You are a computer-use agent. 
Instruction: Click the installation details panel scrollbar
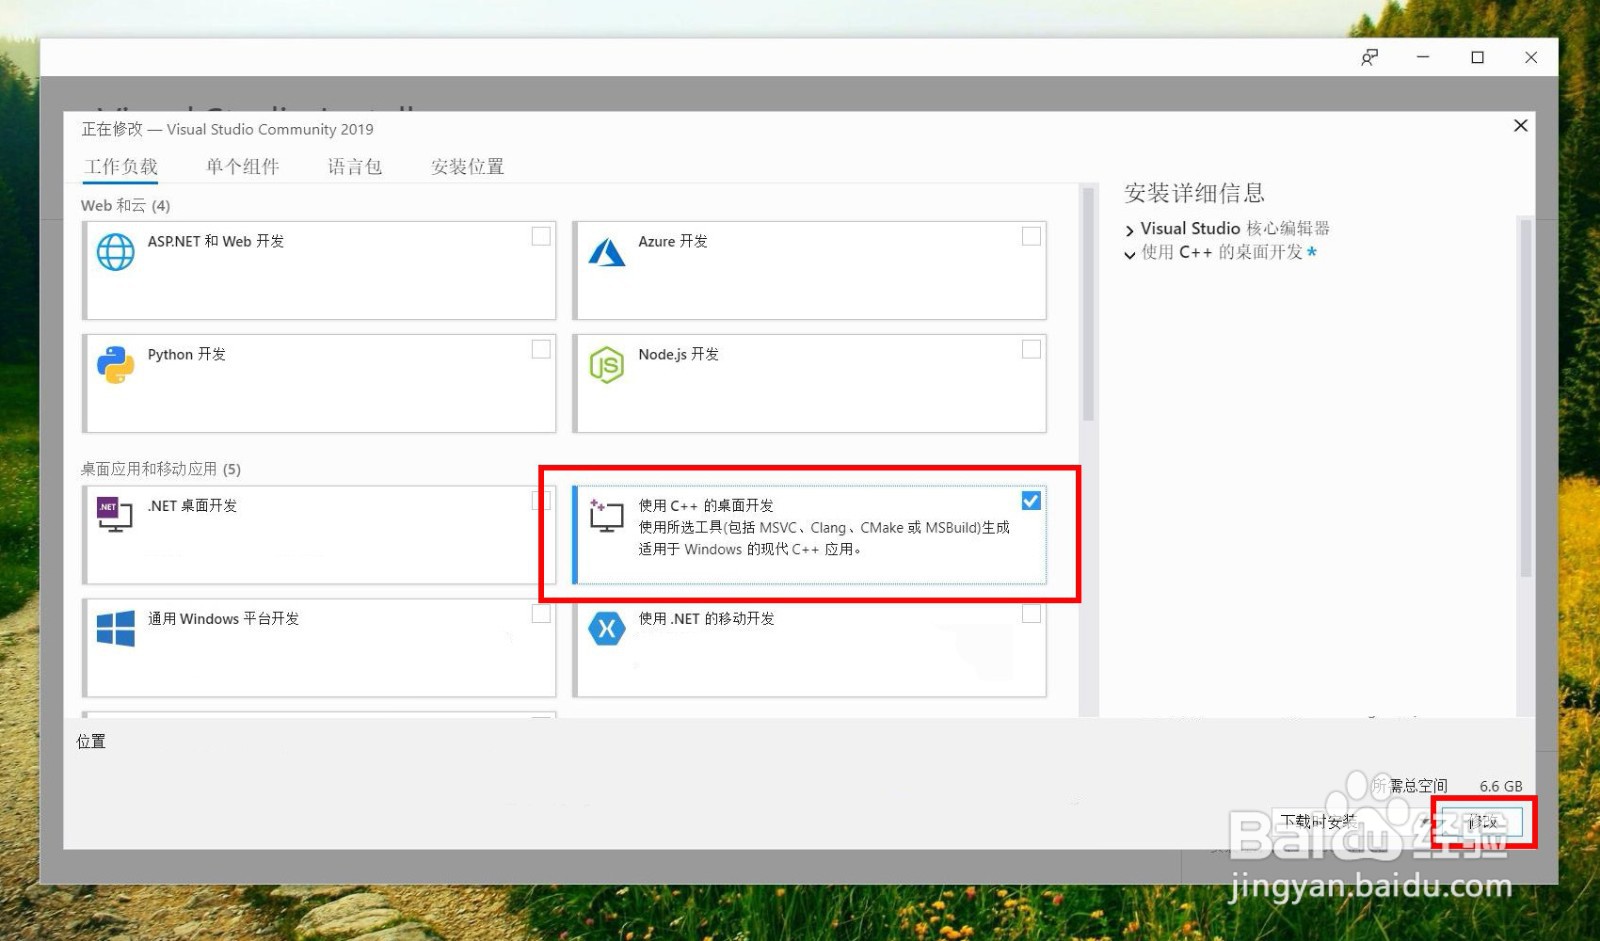coord(1526,398)
